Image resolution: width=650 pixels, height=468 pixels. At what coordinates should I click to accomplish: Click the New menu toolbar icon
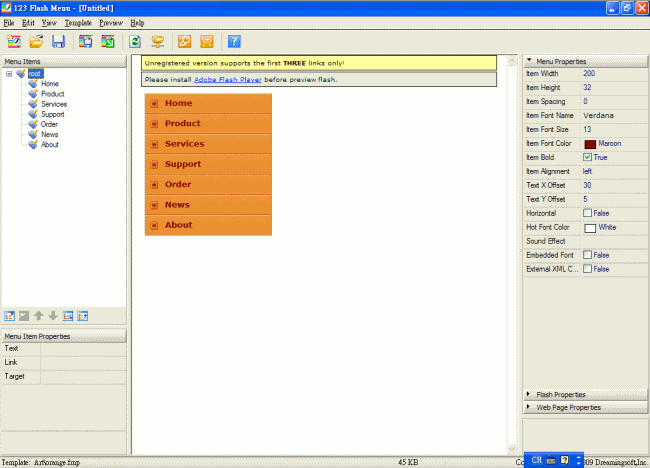[14, 41]
